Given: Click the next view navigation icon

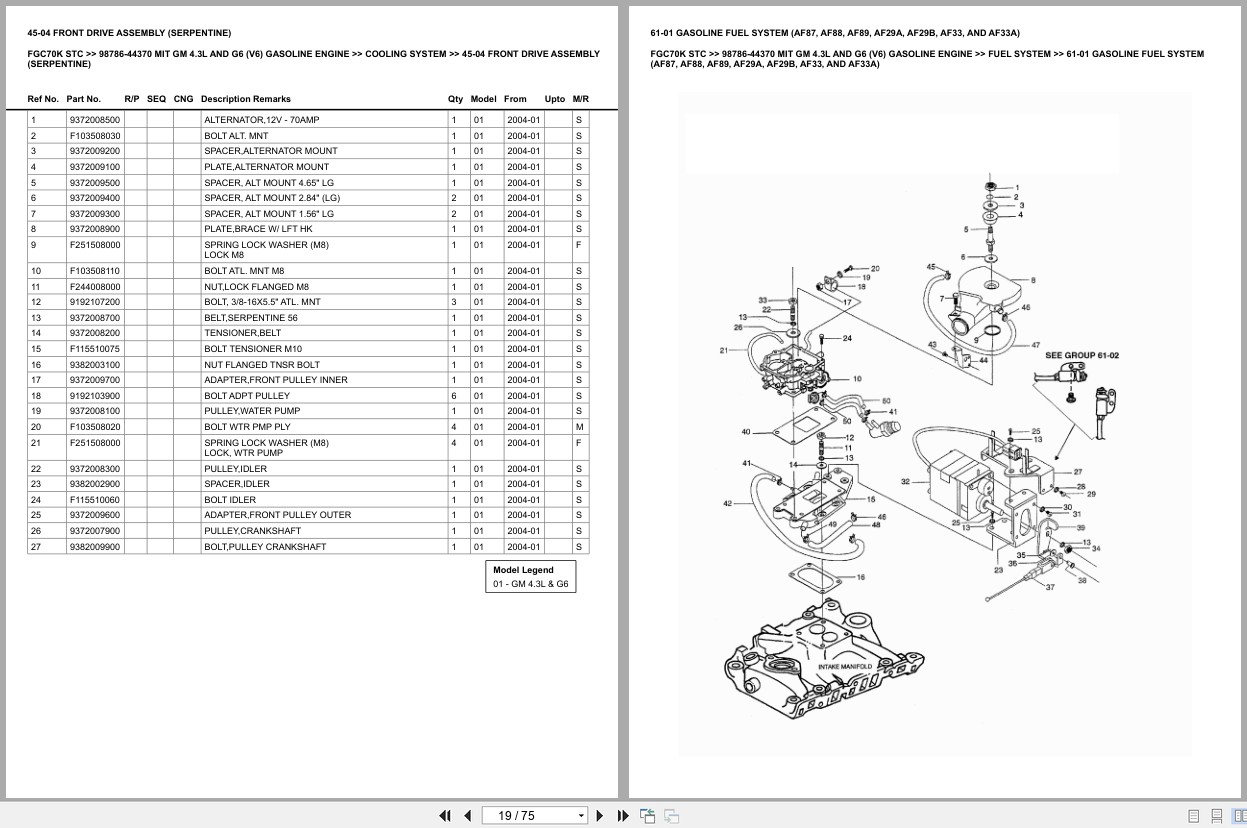Looking at the screenshot, I should [x=671, y=816].
